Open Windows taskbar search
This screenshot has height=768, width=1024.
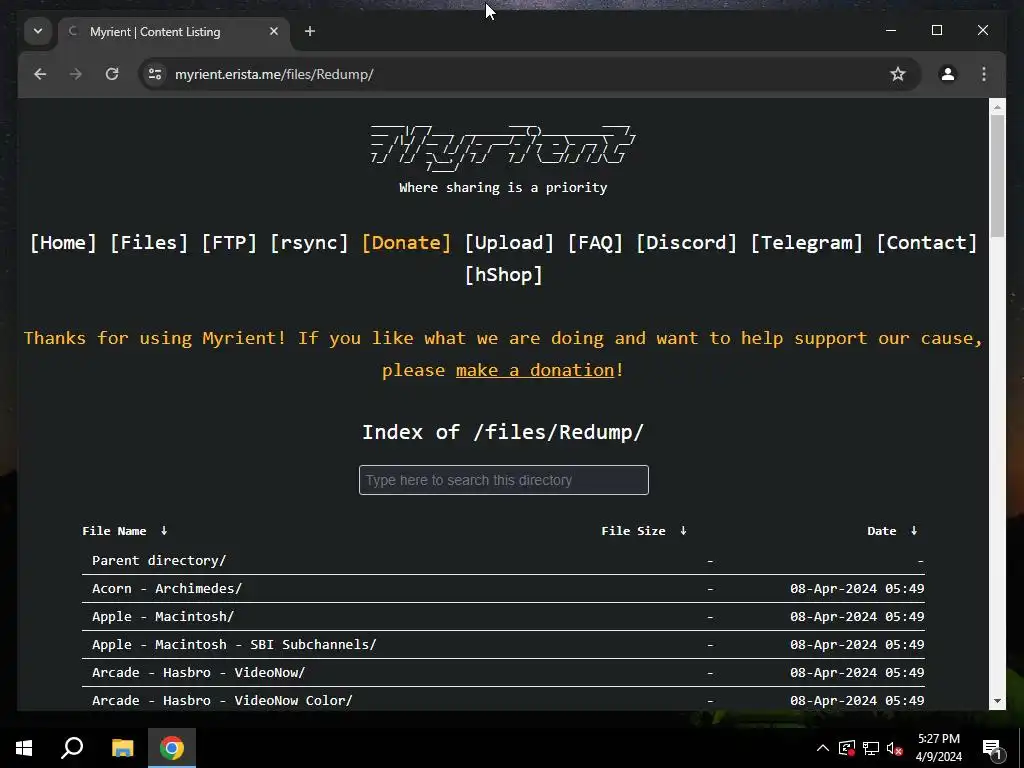pos(72,748)
